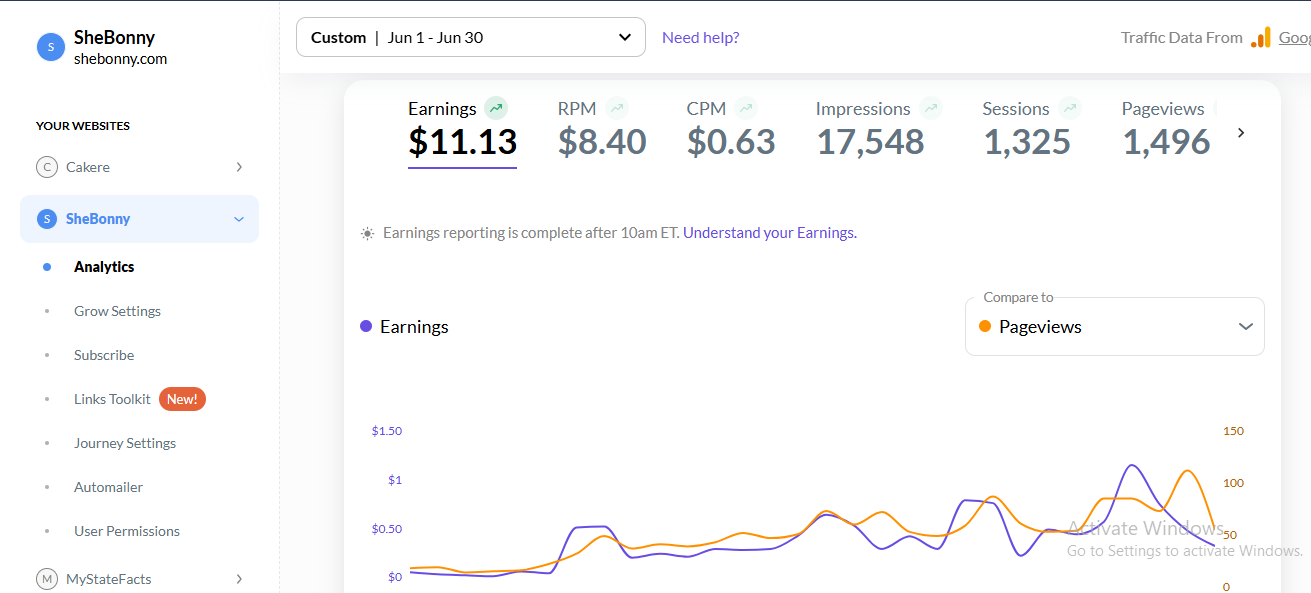This screenshot has height=593, width=1311.
Task: Click the Need help? link
Action: (701, 37)
